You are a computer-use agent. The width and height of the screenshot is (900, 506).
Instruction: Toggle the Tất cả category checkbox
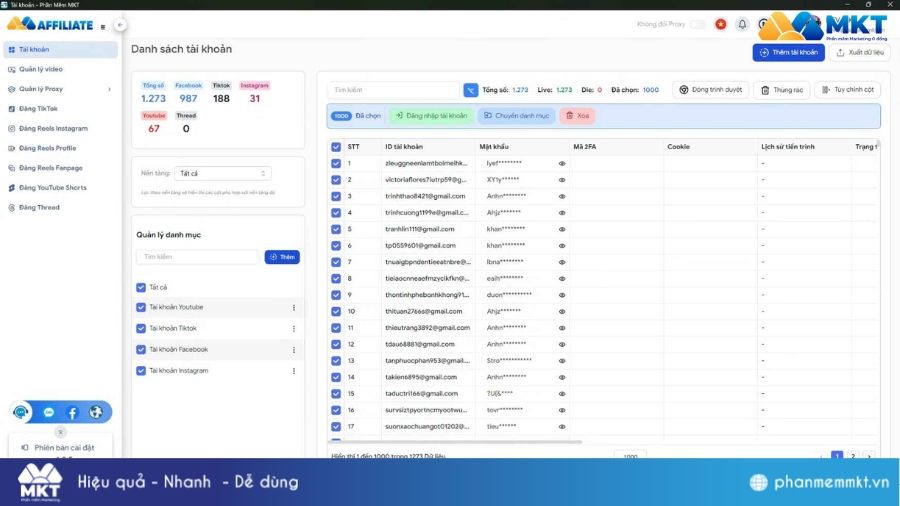pyautogui.click(x=141, y=287)
